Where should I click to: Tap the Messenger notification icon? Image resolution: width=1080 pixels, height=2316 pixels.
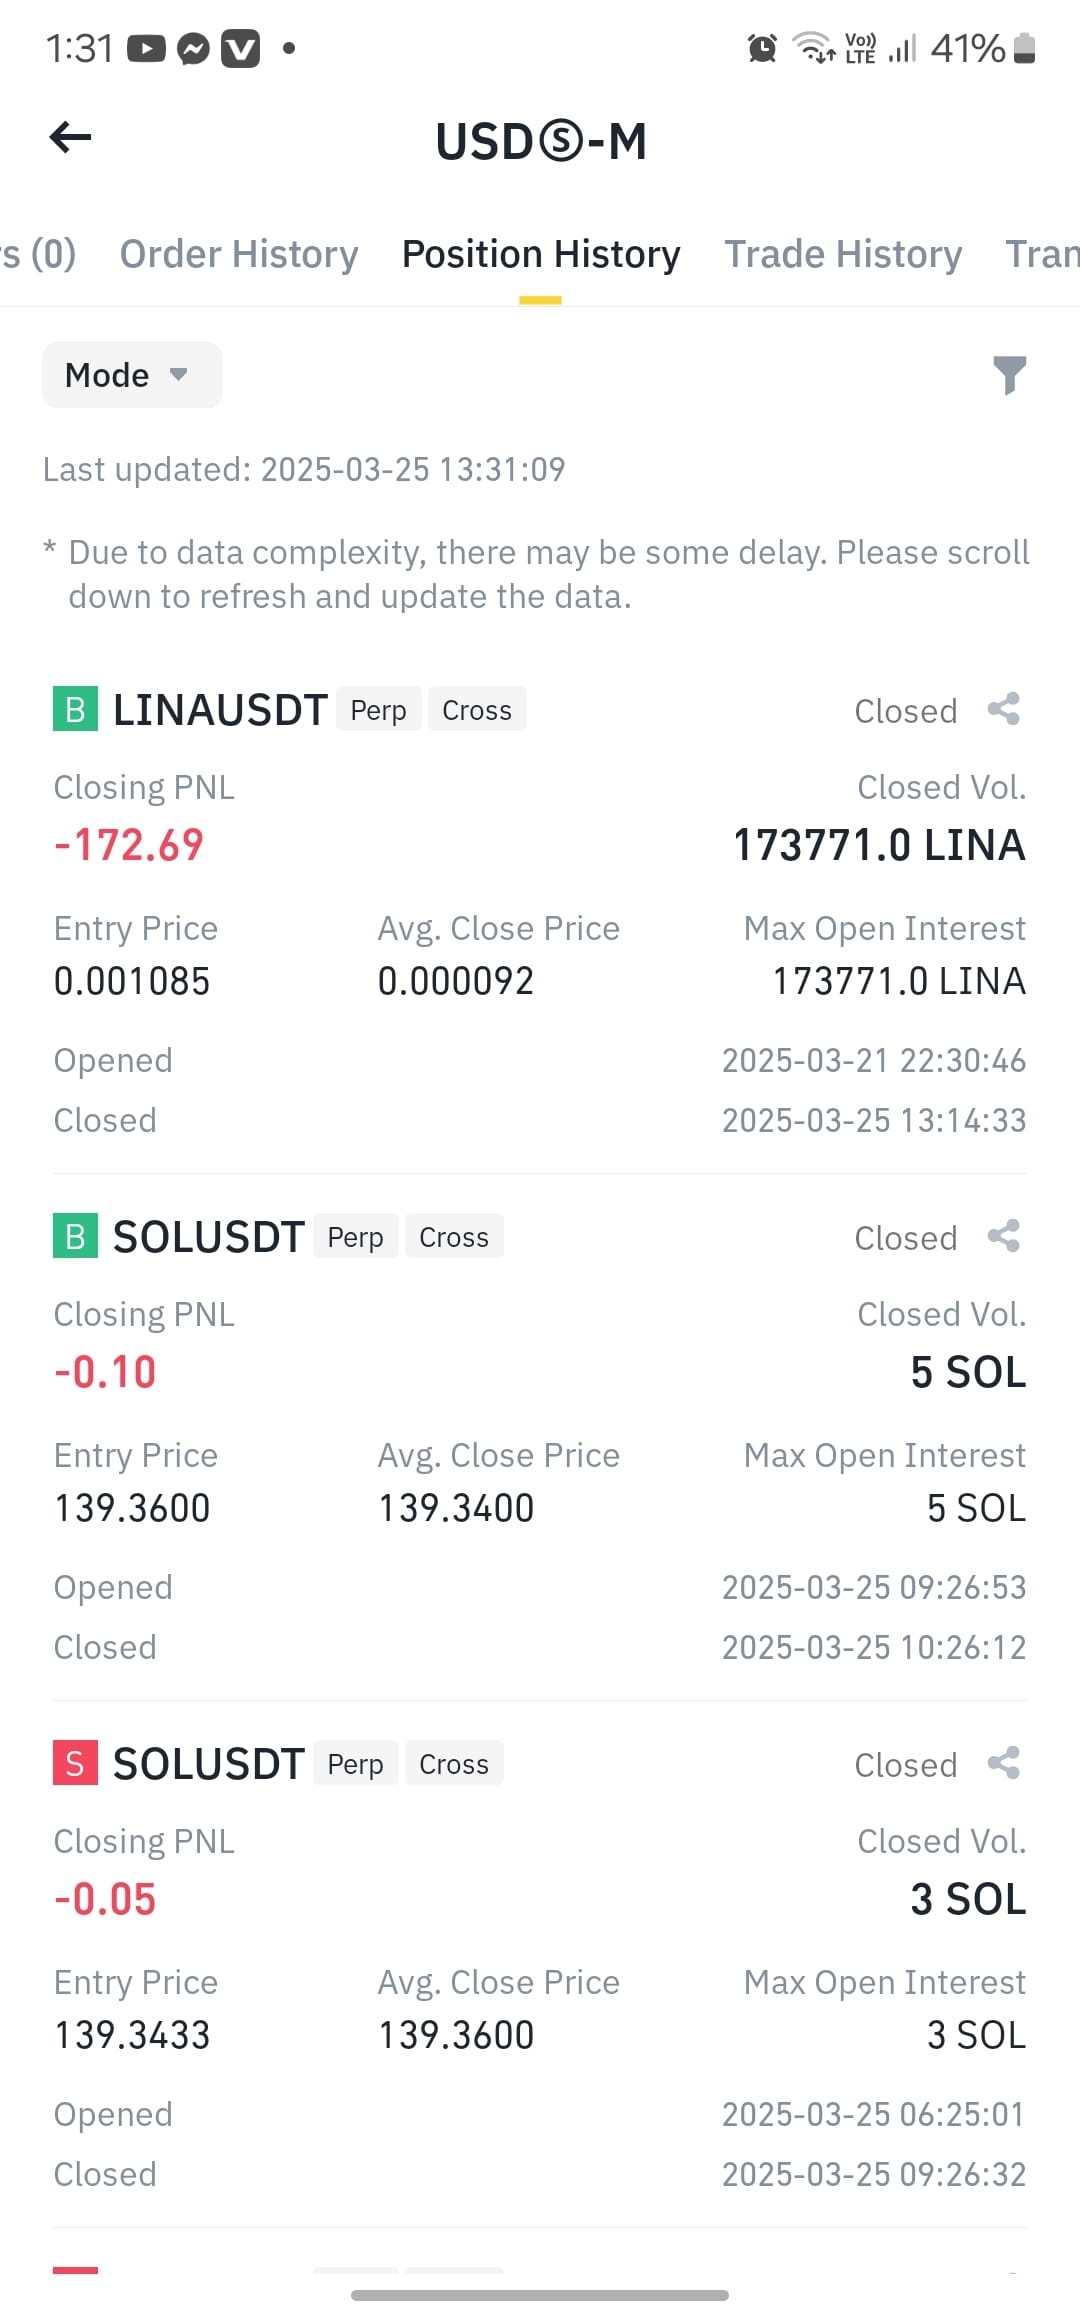[x=193, y=48]
